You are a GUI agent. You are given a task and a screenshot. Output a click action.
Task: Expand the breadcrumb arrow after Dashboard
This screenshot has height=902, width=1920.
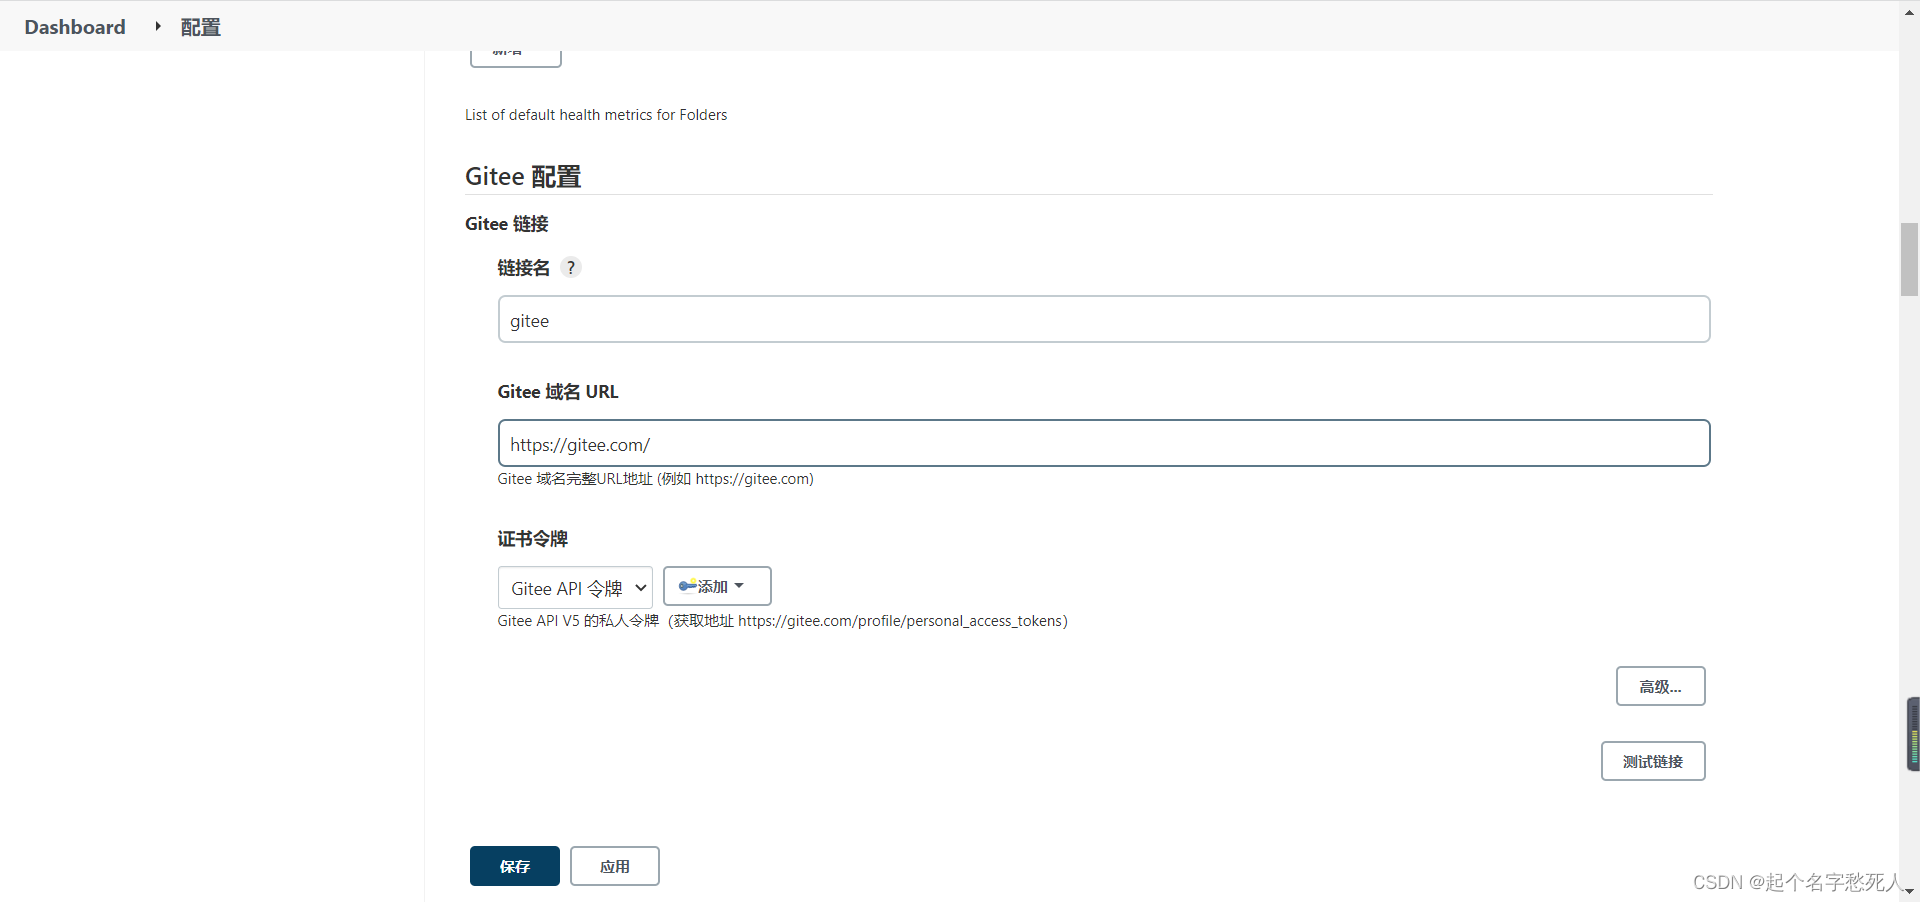(x=157, y=26)
